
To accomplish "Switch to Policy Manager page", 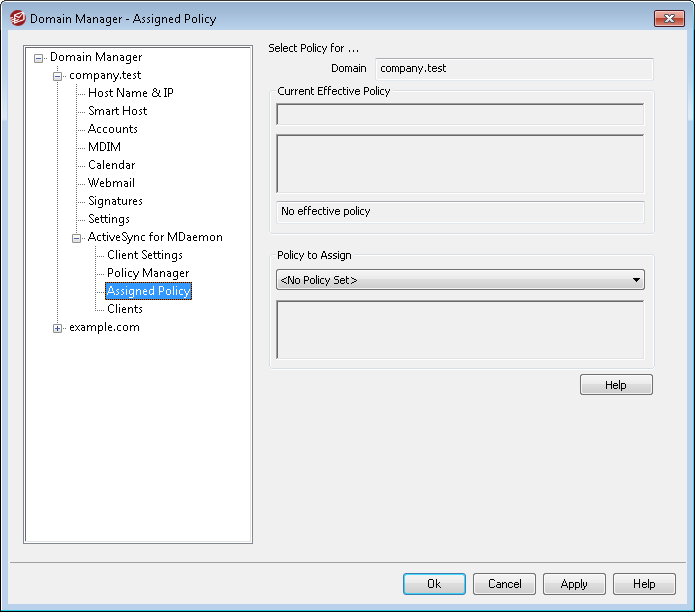I will pyautogui.click(x=148, y=273).
